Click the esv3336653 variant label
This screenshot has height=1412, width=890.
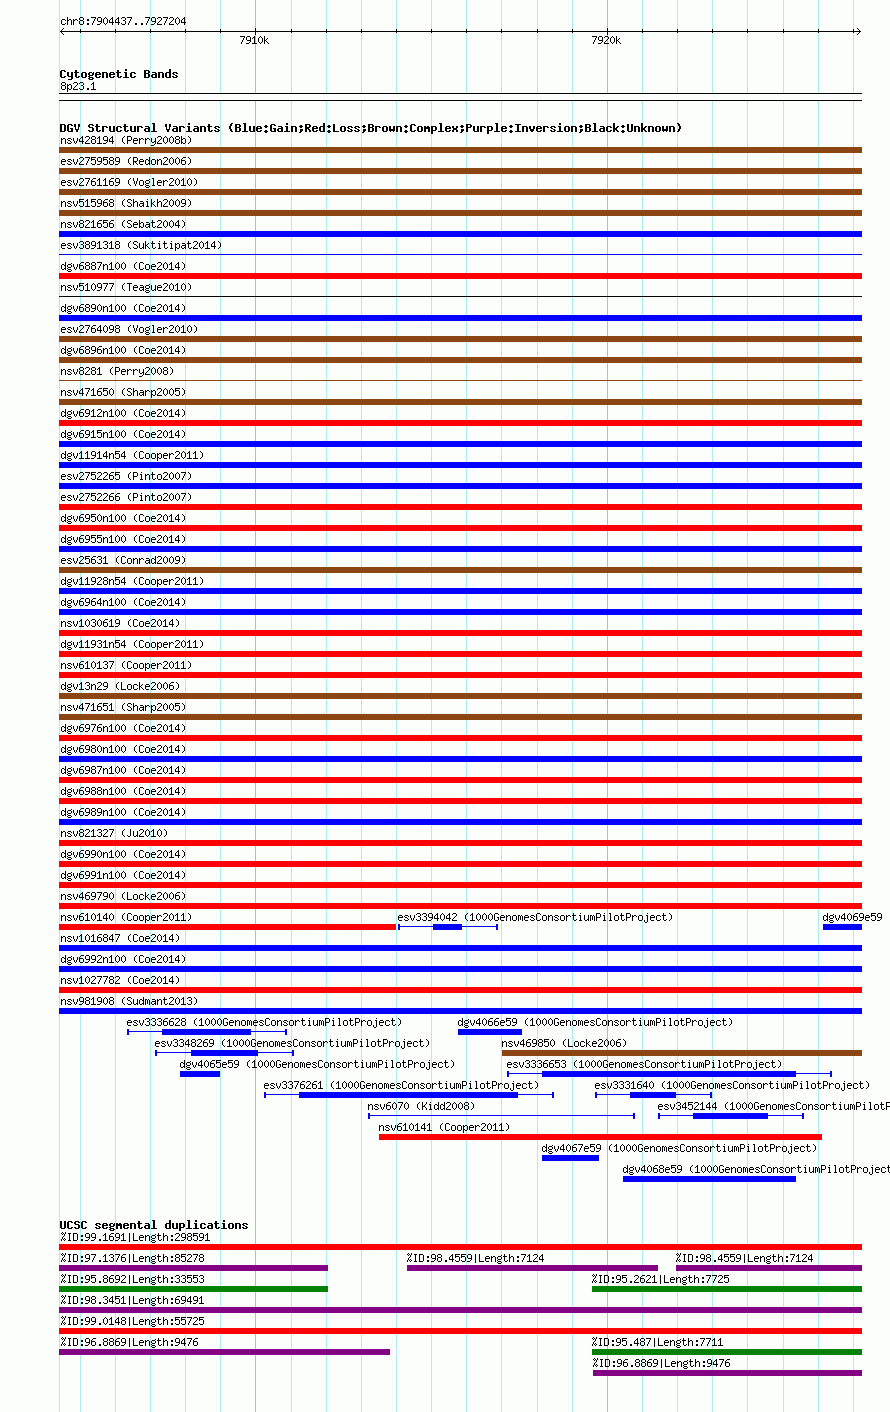point(644,1064)
